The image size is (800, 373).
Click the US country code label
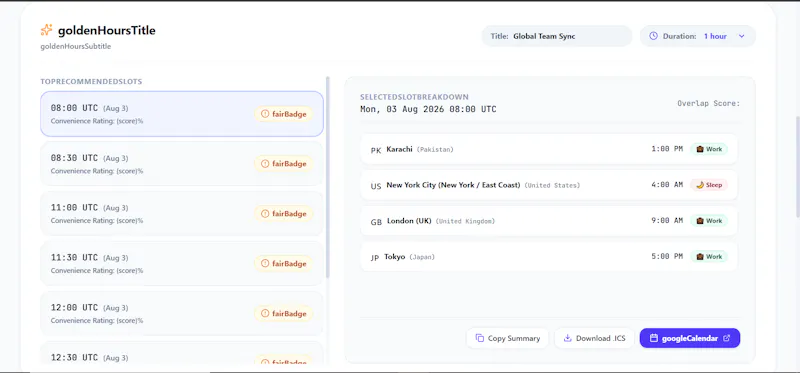pos(376,186)
